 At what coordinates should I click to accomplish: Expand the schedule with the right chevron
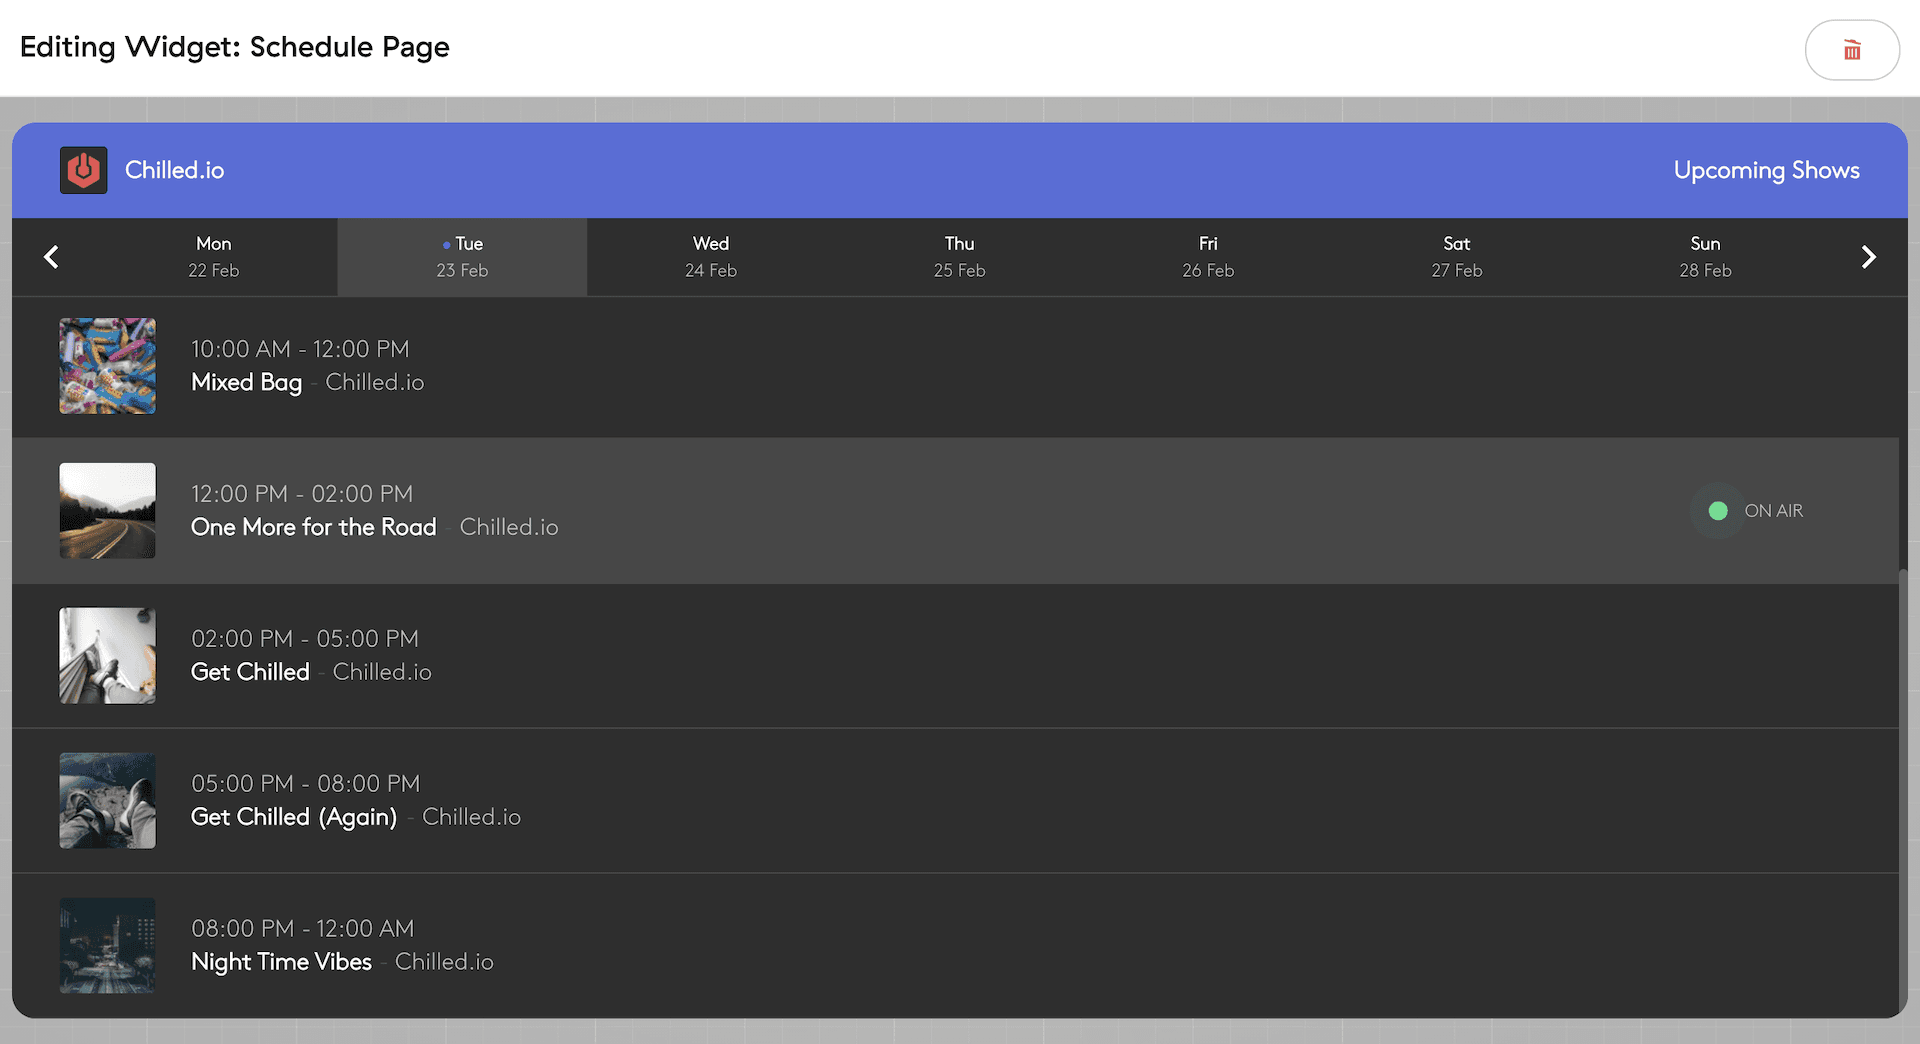tap(1868, 257)
